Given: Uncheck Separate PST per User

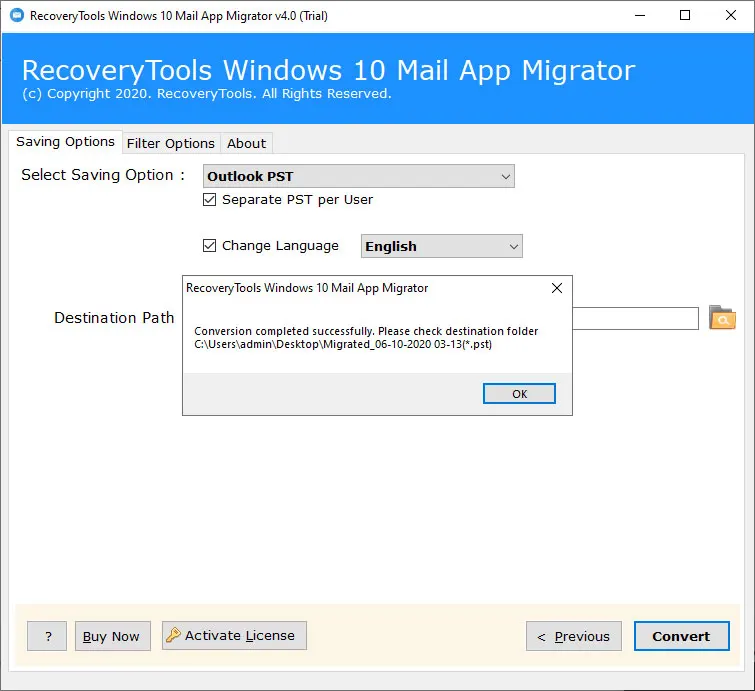Looking at the screenshot, I should click(210, 200).
